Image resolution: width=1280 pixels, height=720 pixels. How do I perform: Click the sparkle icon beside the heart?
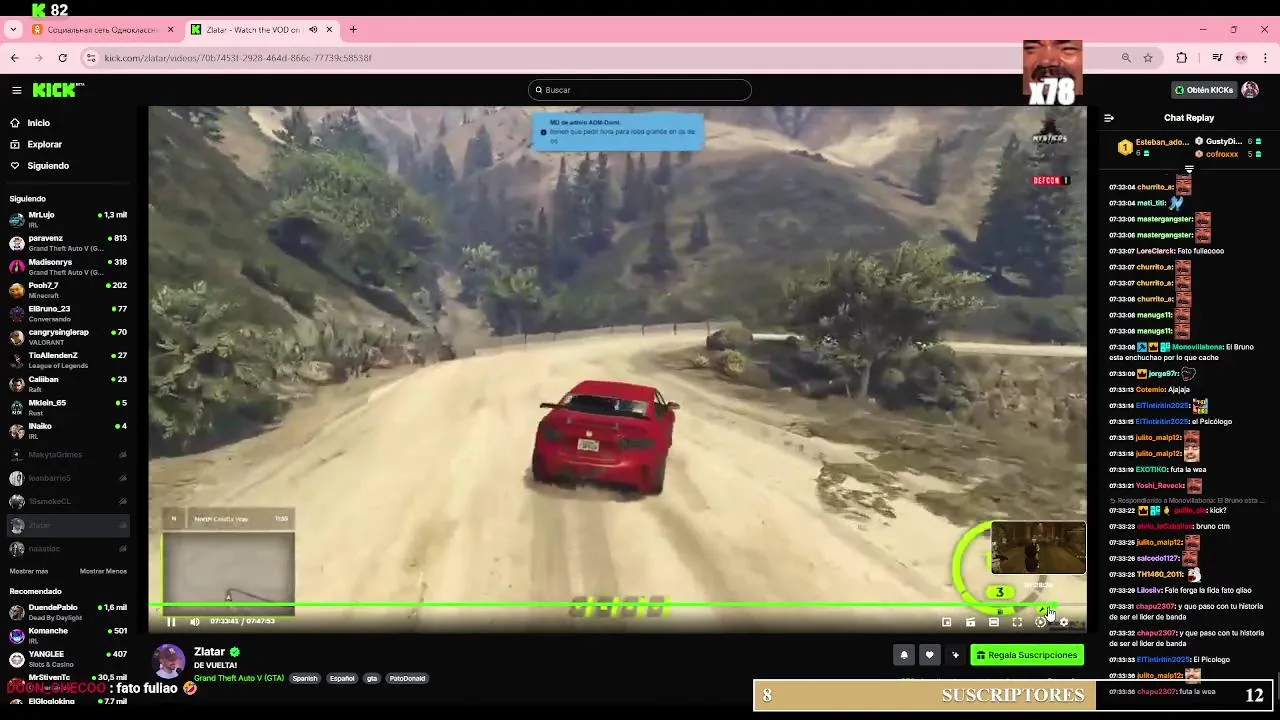[x=955, y=655]
